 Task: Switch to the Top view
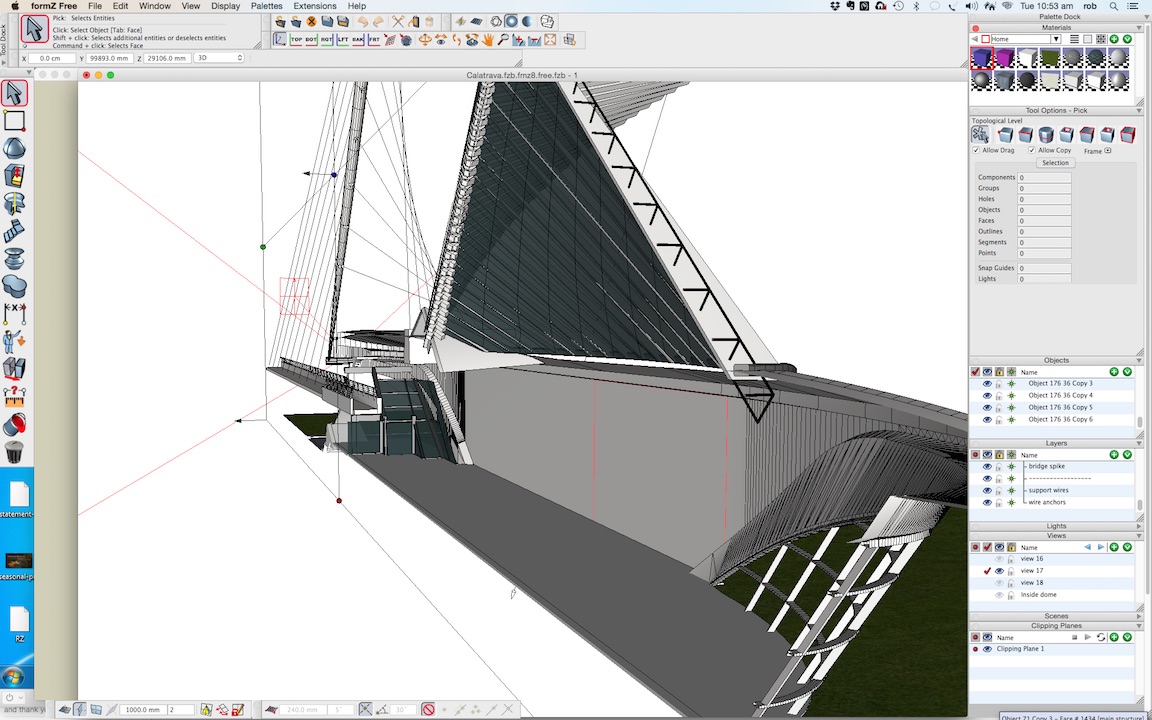[296, 40]
